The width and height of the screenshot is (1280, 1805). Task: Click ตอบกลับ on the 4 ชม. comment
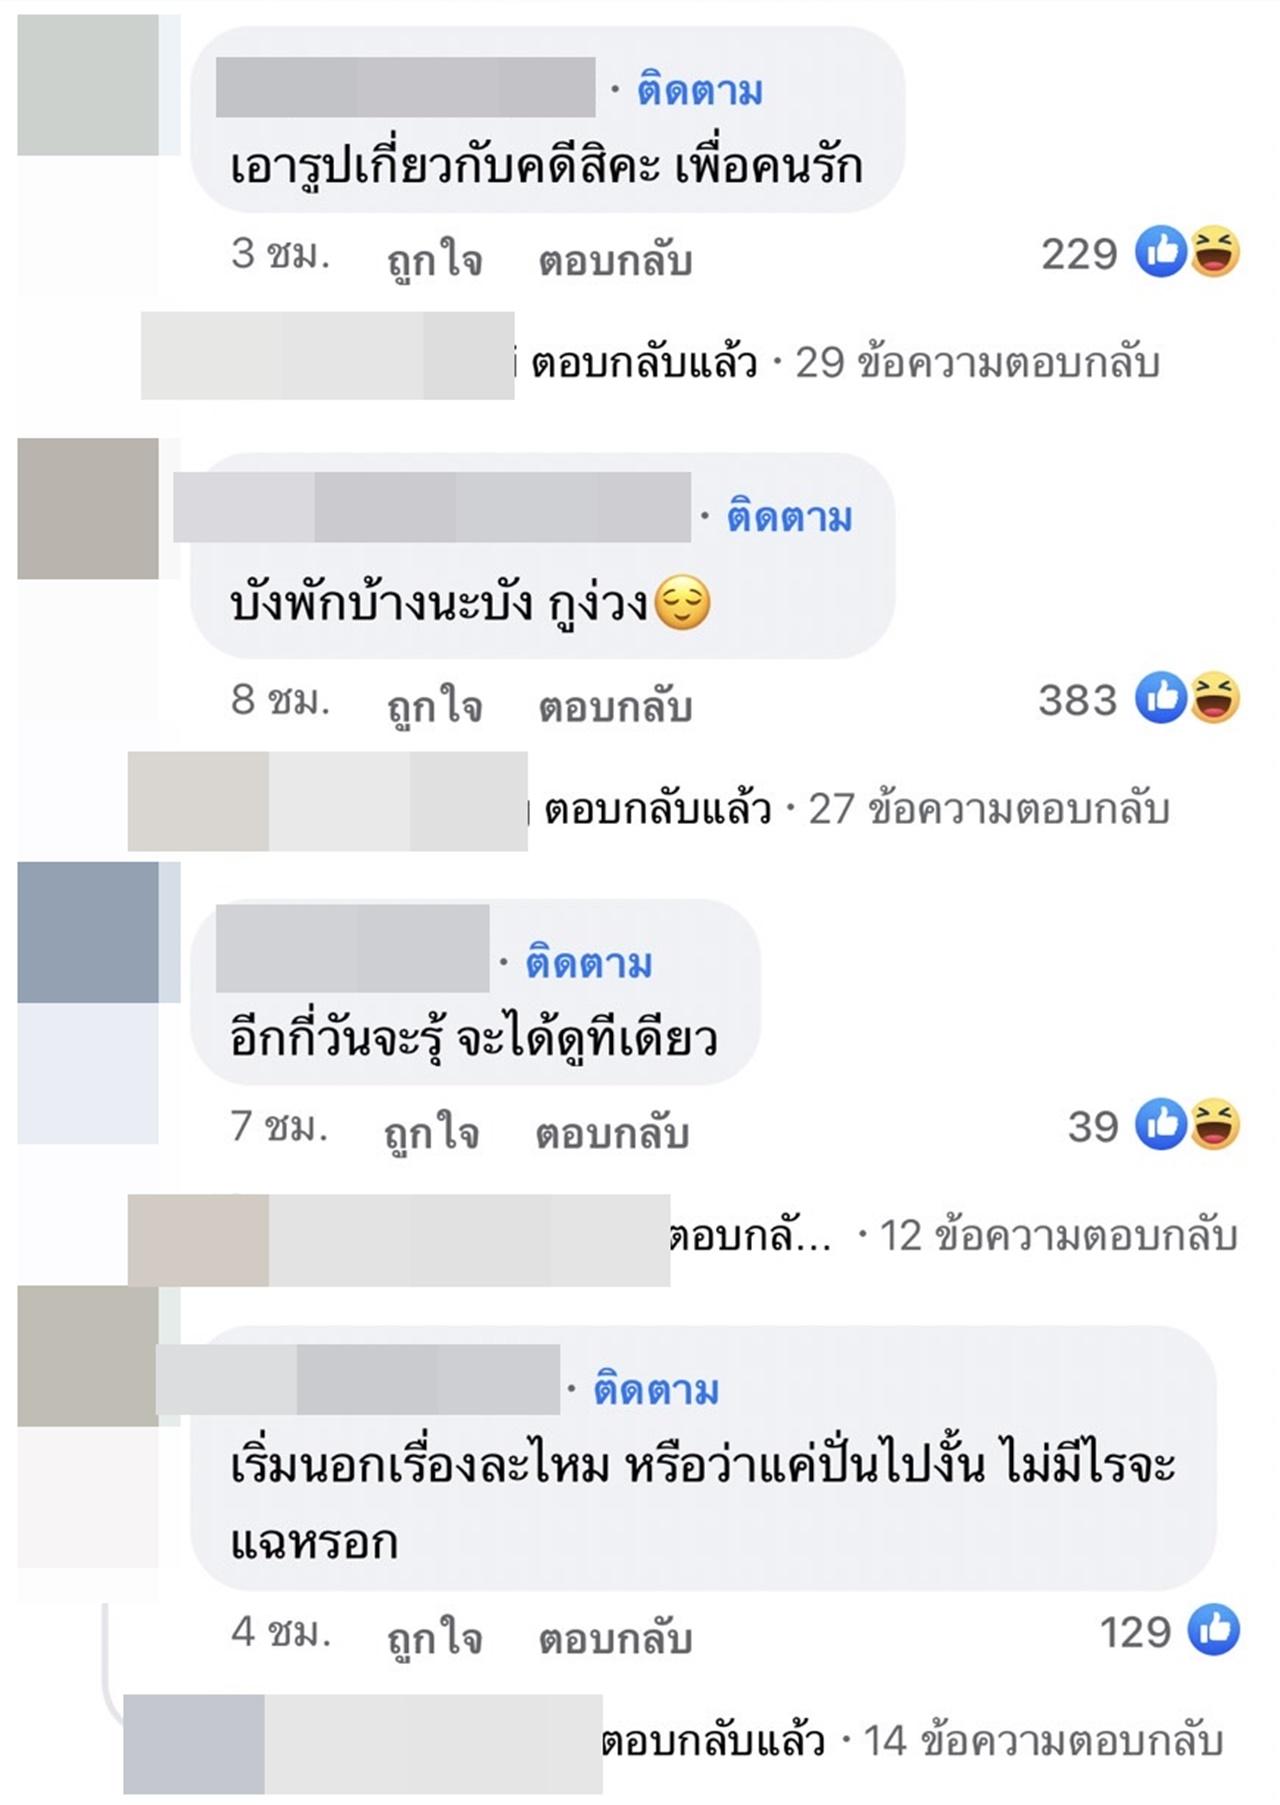[x=615, y=1638]
